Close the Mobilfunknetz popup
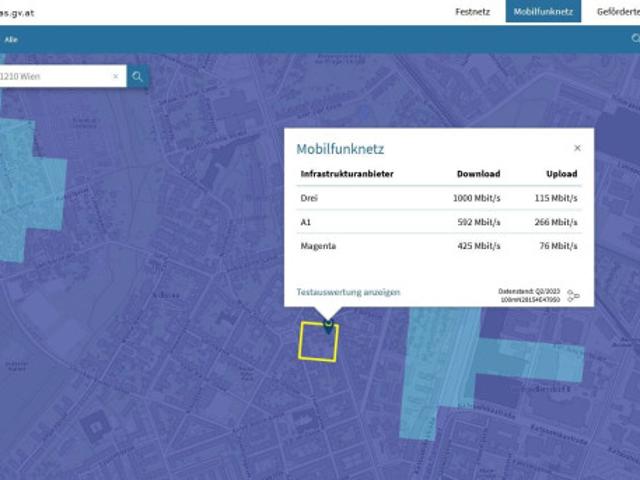Image resolution: width=640 pixels, height=480 pixels. pyautogui.click(x=577, y=148)
